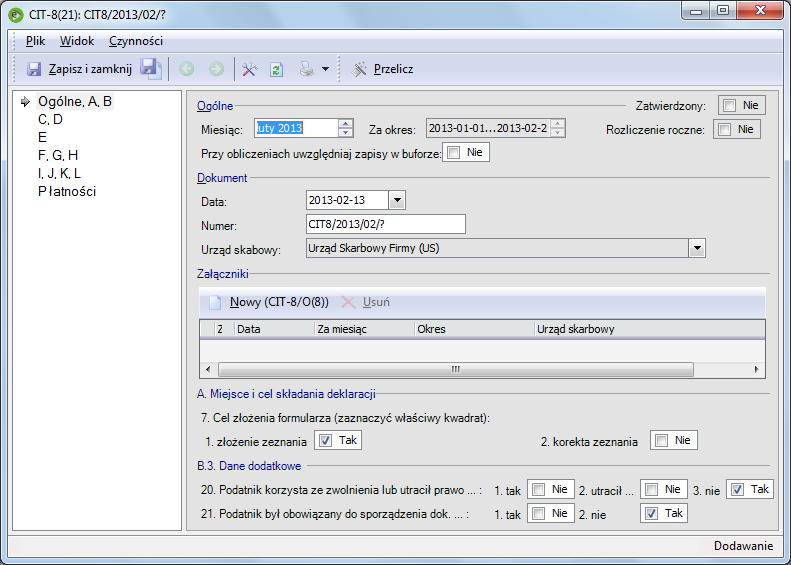Toggle field 20 option 2. utracił checkbox
791x565 pixels.
click(651, 489)
